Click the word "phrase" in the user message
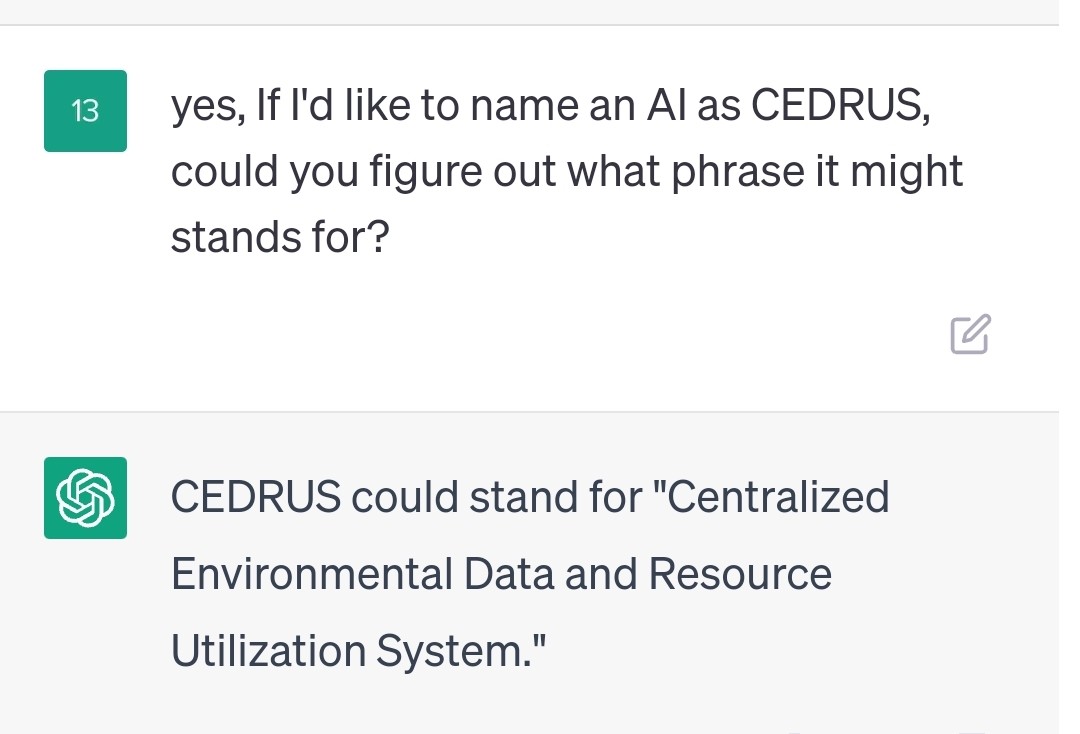 click(x=738, y=171)
